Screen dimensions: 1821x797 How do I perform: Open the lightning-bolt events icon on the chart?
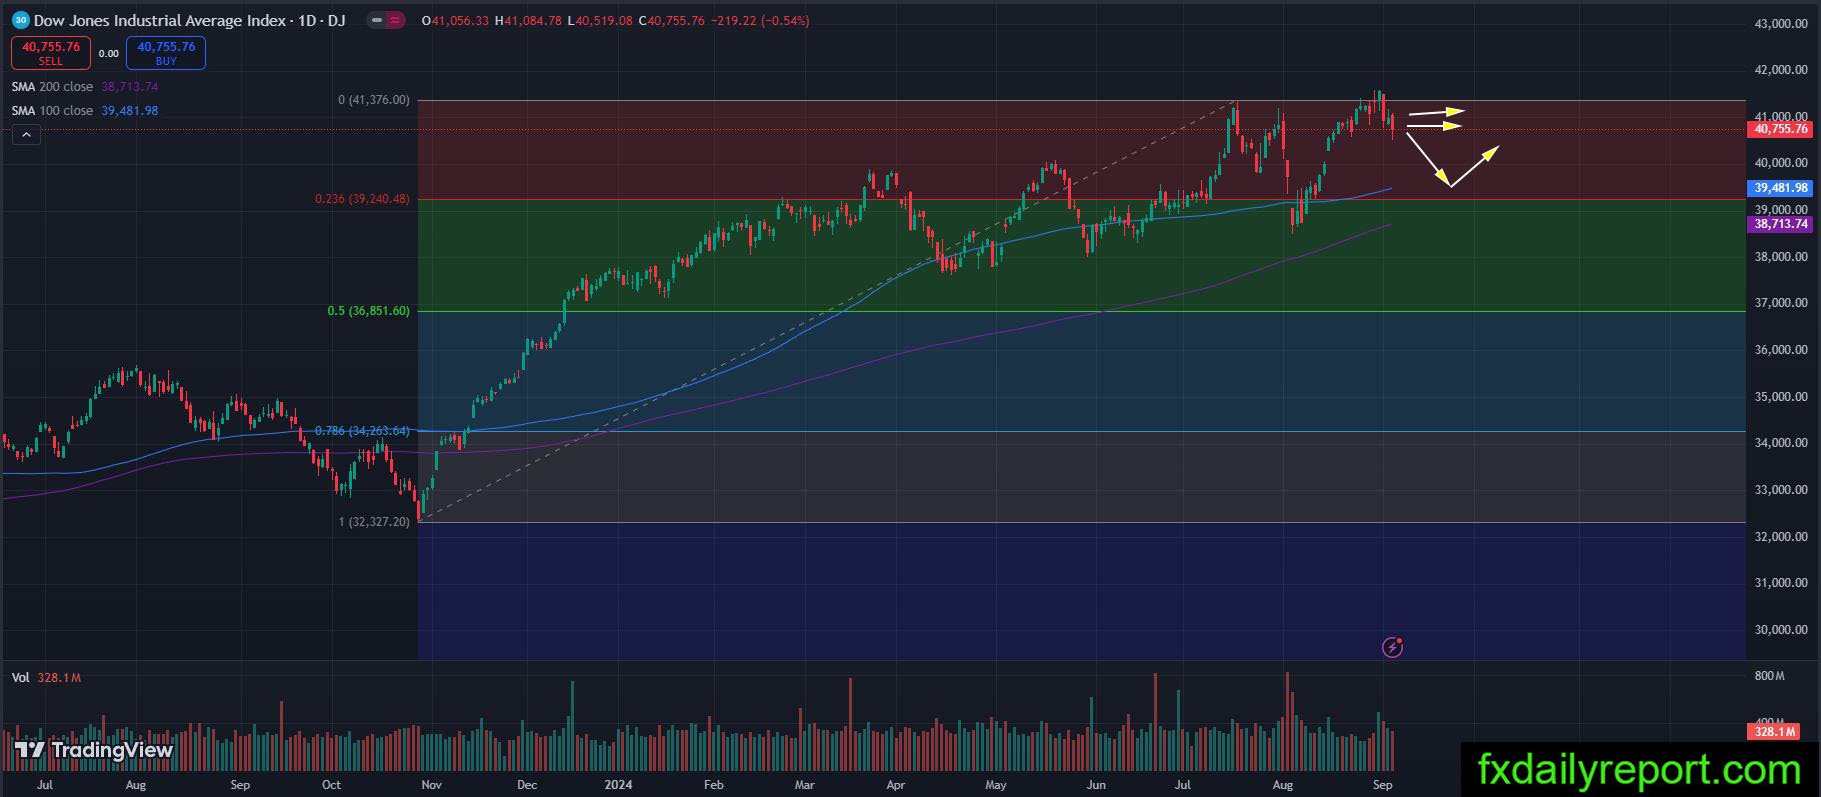(x=1392, y=647)
